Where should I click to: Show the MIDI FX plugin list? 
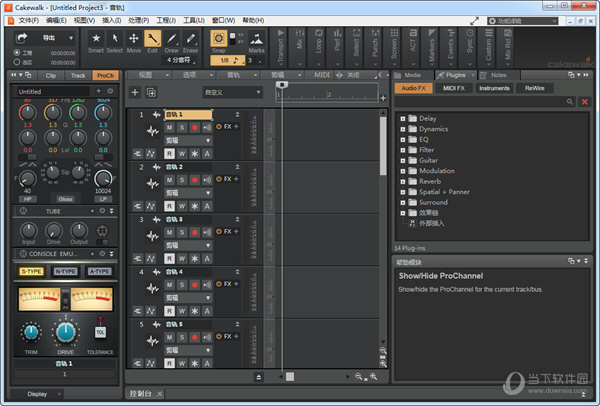point(454,88)
